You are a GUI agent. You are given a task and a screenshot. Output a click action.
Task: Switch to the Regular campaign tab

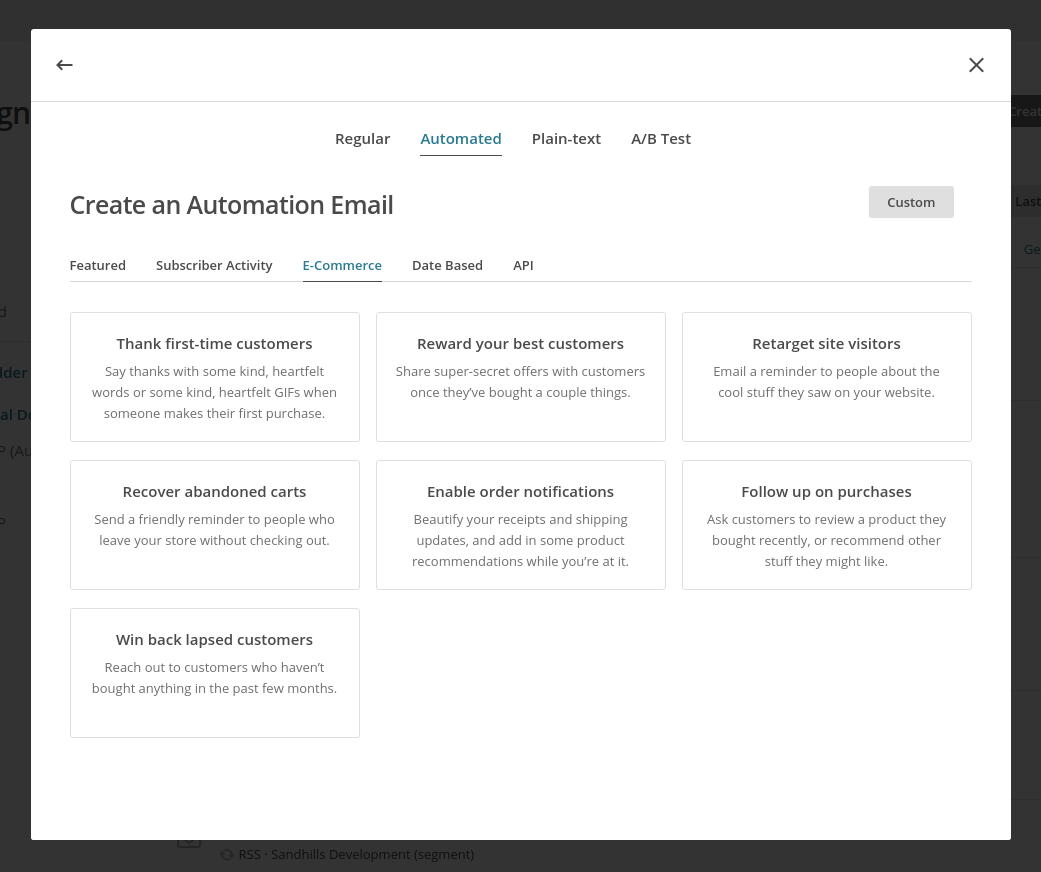[362, 139]
